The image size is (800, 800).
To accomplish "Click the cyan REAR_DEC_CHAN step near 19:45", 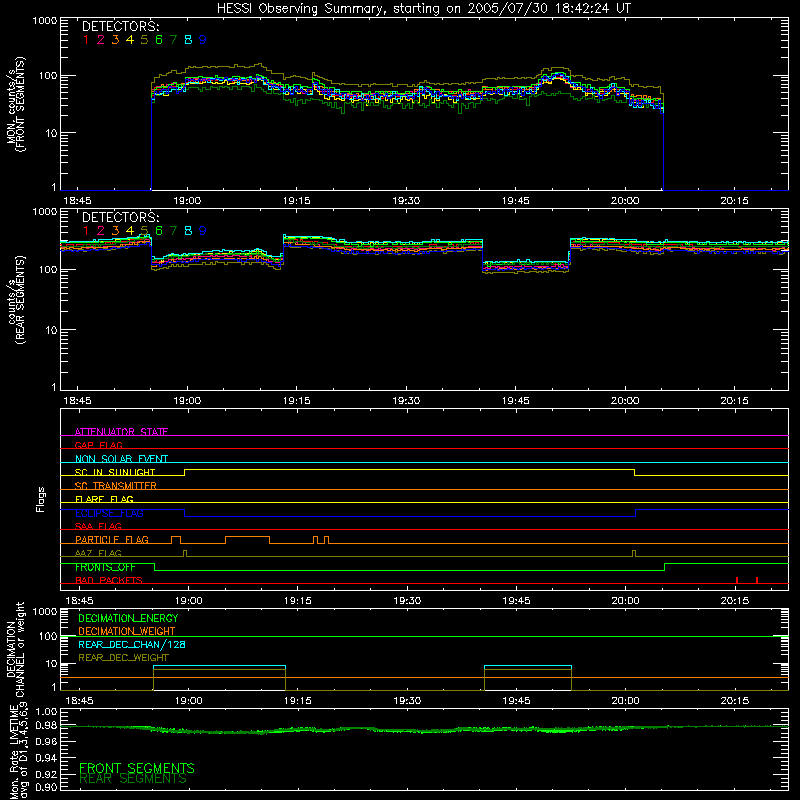I will (x=528, y=666).
